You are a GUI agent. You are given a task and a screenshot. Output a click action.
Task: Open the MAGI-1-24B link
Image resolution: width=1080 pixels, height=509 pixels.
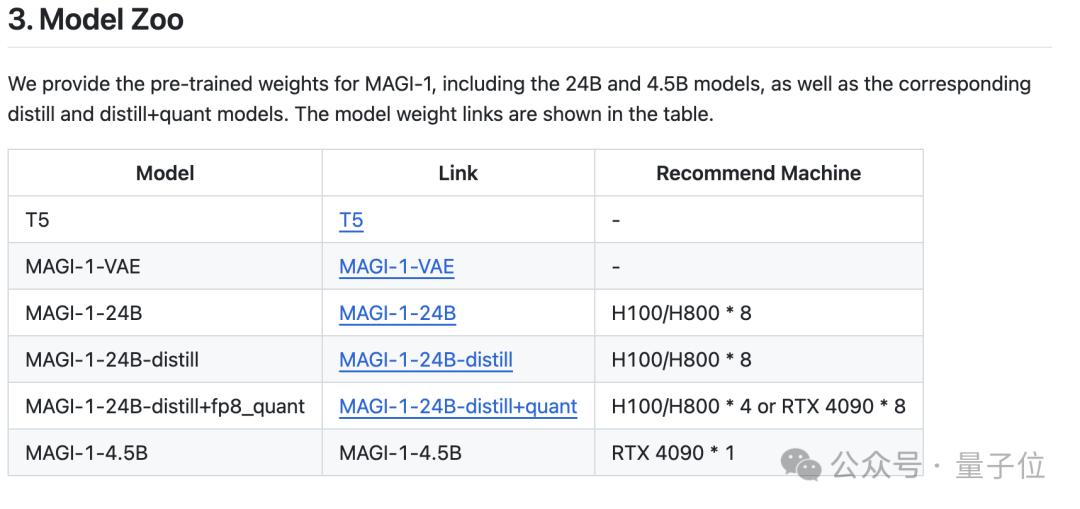coord(397,313)
